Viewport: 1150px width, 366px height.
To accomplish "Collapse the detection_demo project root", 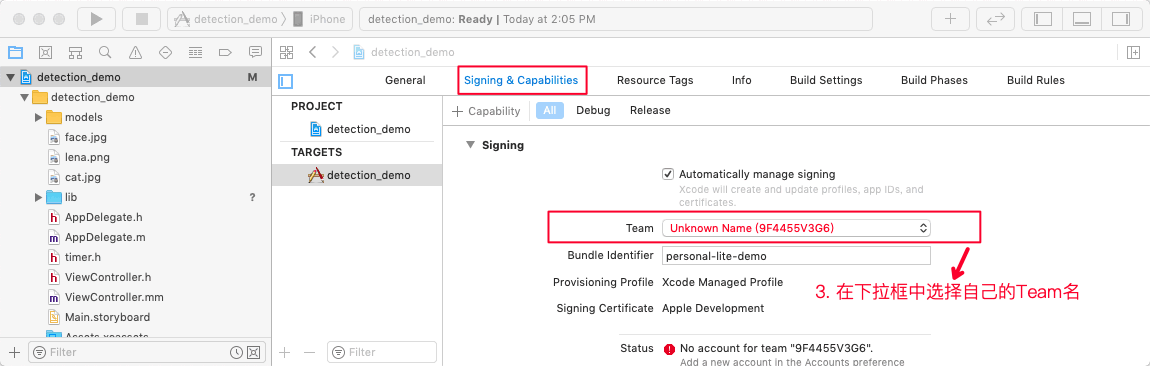I will (10, 77).
